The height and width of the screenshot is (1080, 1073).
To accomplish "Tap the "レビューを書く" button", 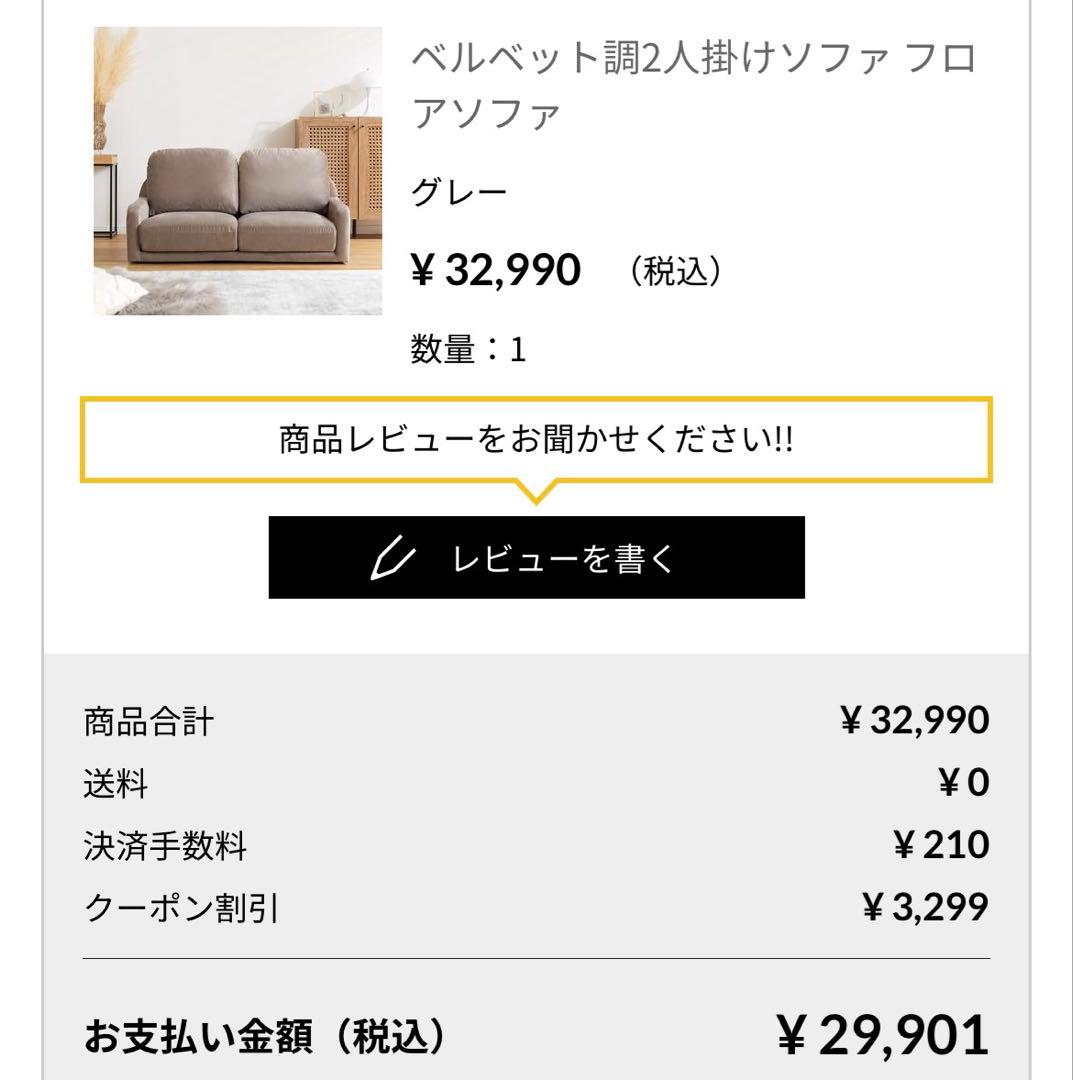I will point(536,558).
